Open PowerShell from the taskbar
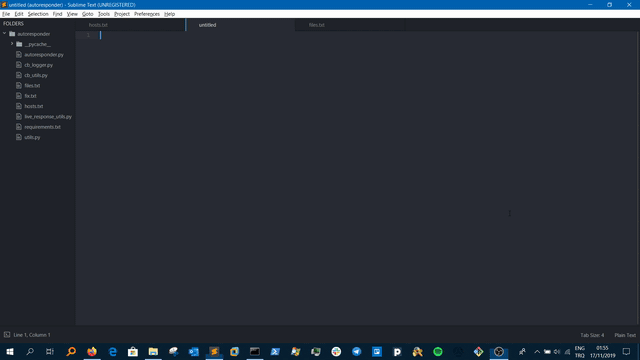 275,351
